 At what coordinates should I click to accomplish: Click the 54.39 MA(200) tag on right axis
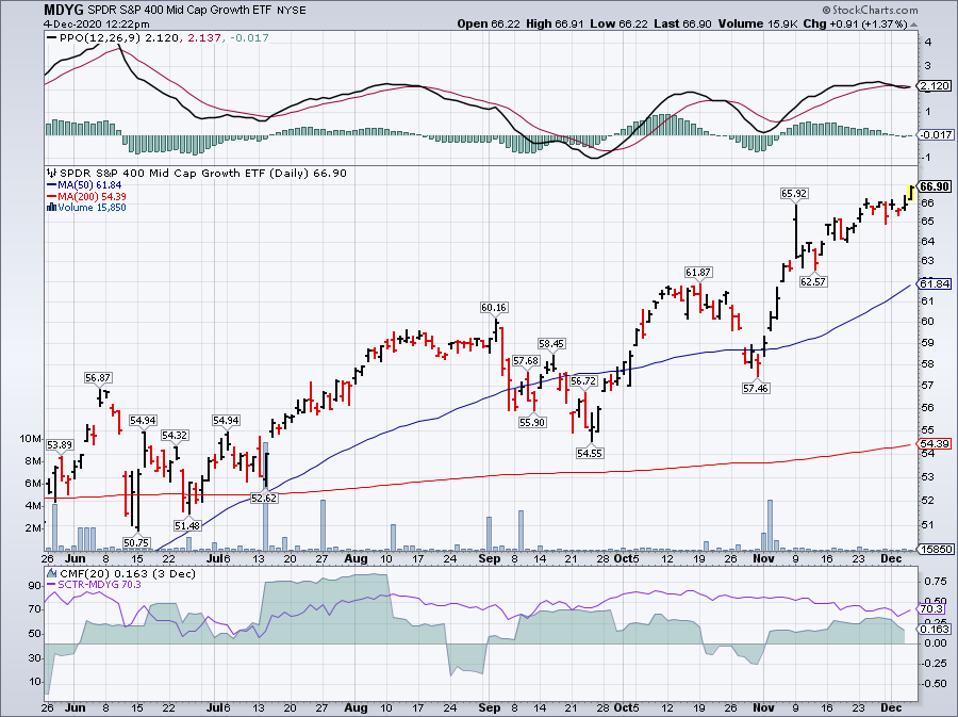pyautogui.click(x=935, y=443)
